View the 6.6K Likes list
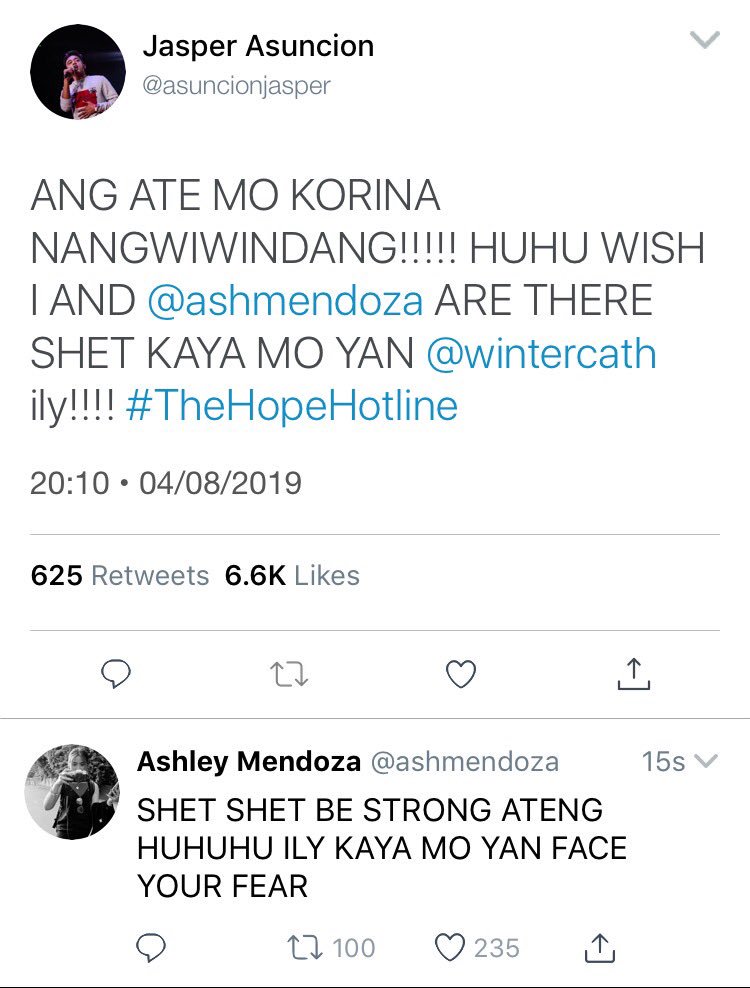Image resolution: width=750 pixels, height=988 pixels. pos(292,575)
